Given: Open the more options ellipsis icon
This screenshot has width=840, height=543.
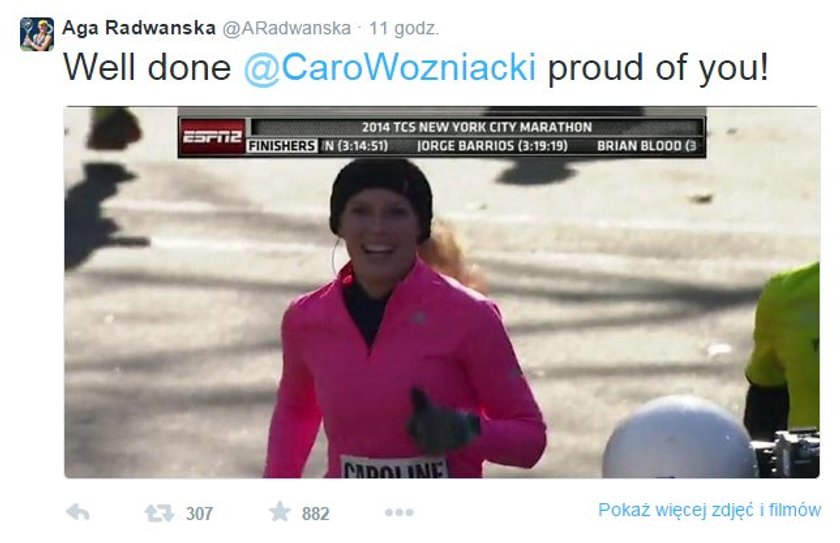Looking at the screenshot, I should click(399, 512).
